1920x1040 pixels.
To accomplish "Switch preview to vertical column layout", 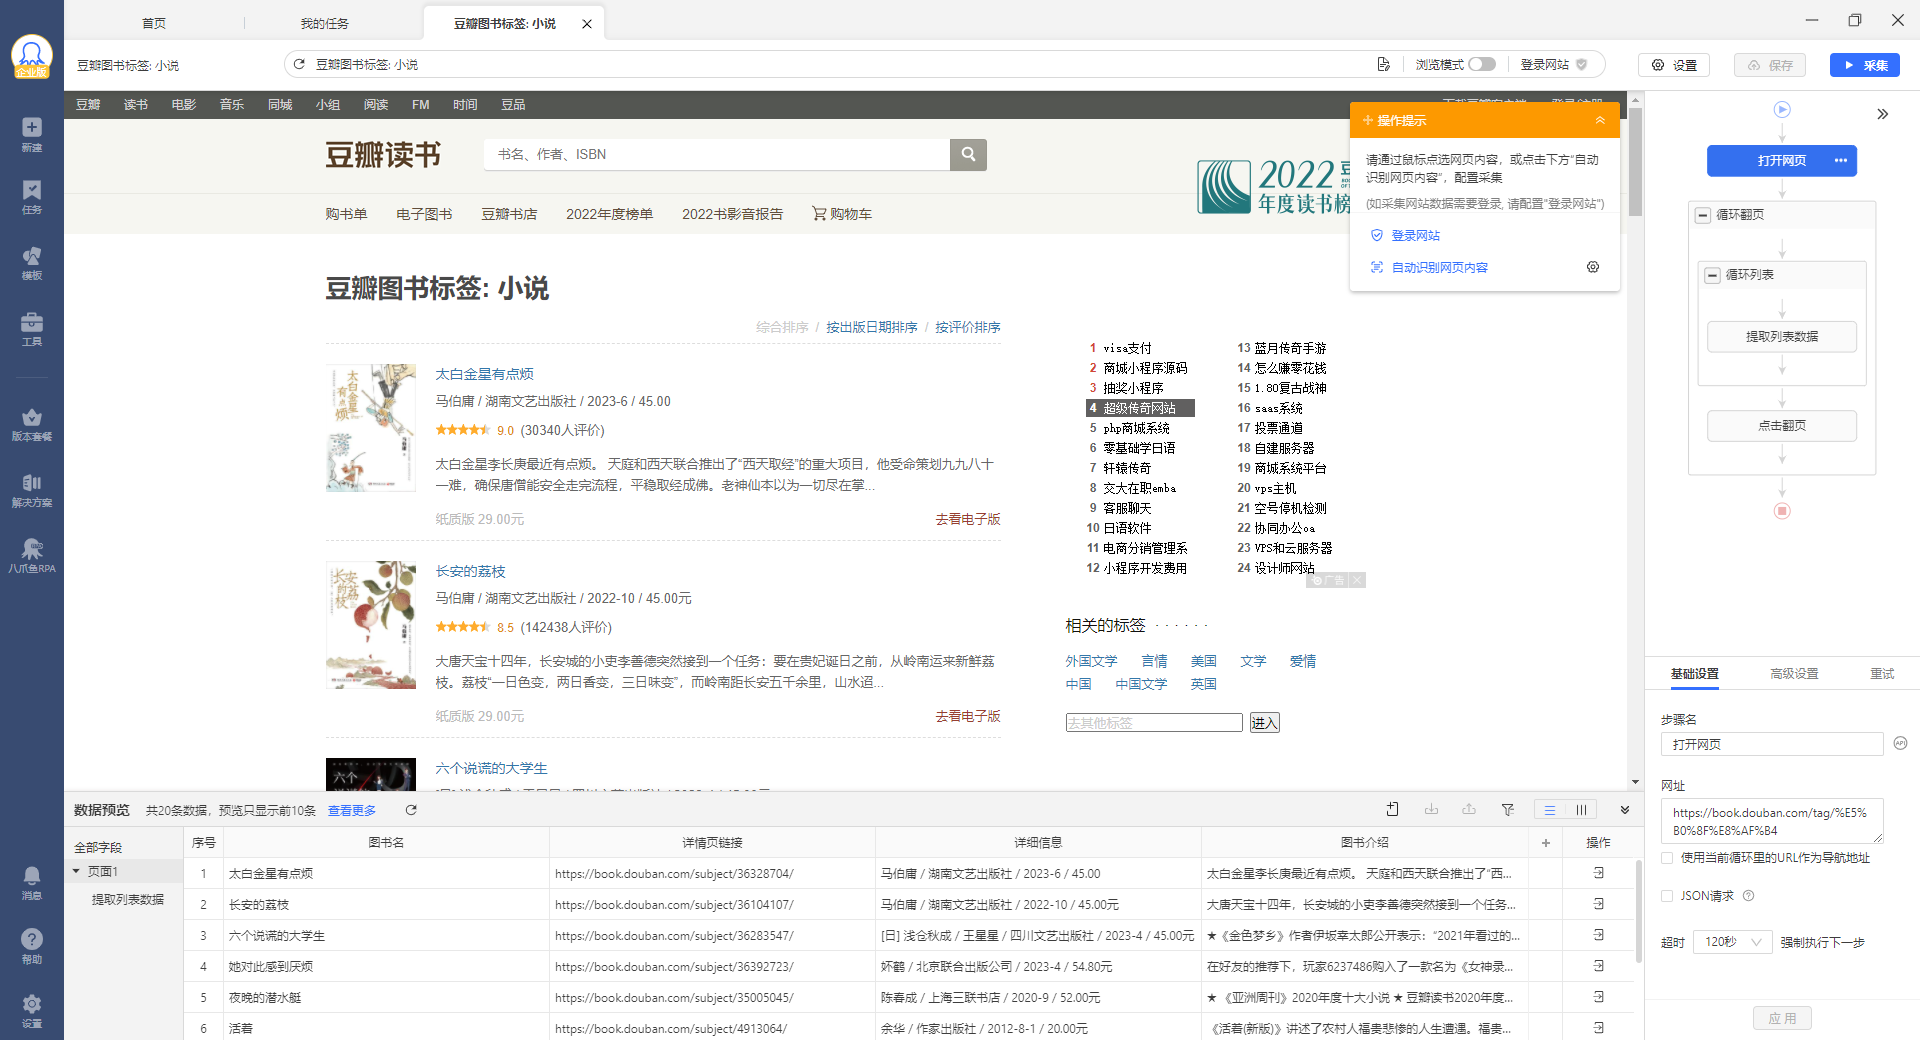I will [x=1581, y=810].
